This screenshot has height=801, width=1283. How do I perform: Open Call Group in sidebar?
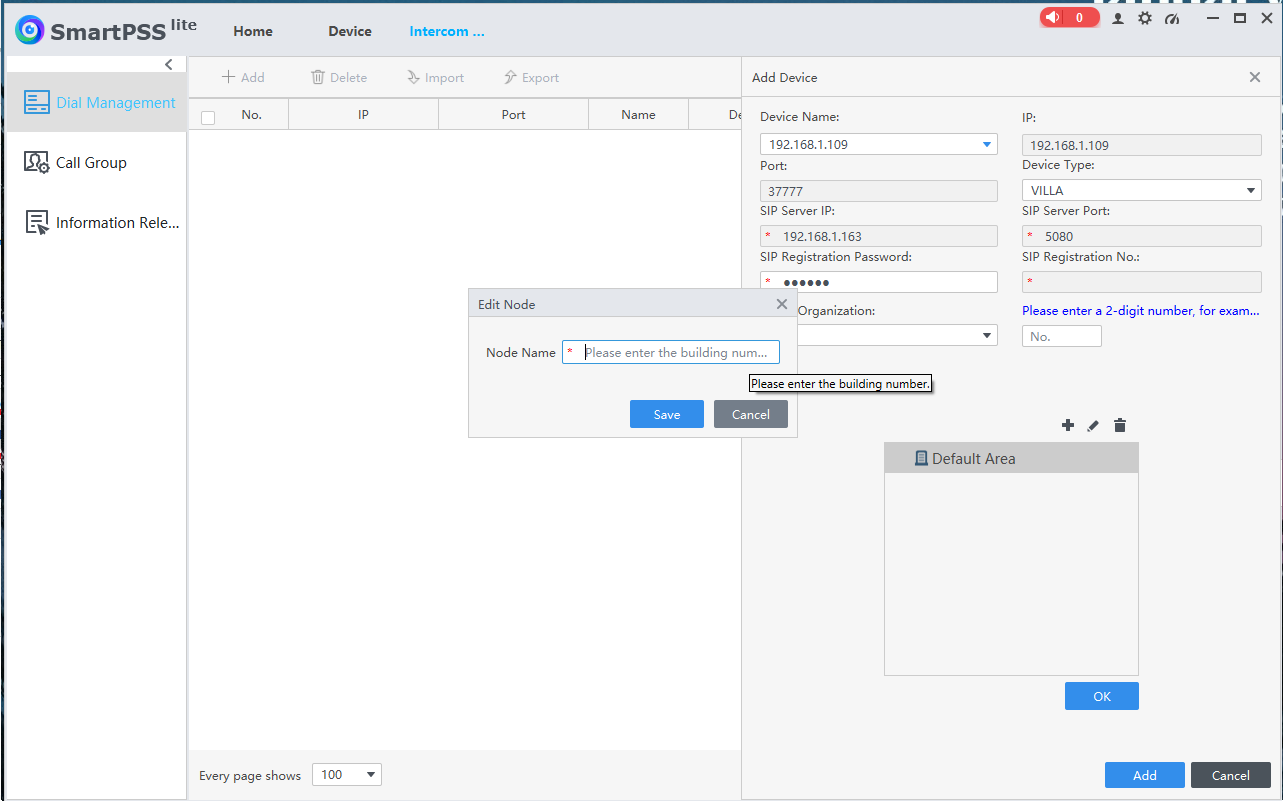[x=91, y=163]
